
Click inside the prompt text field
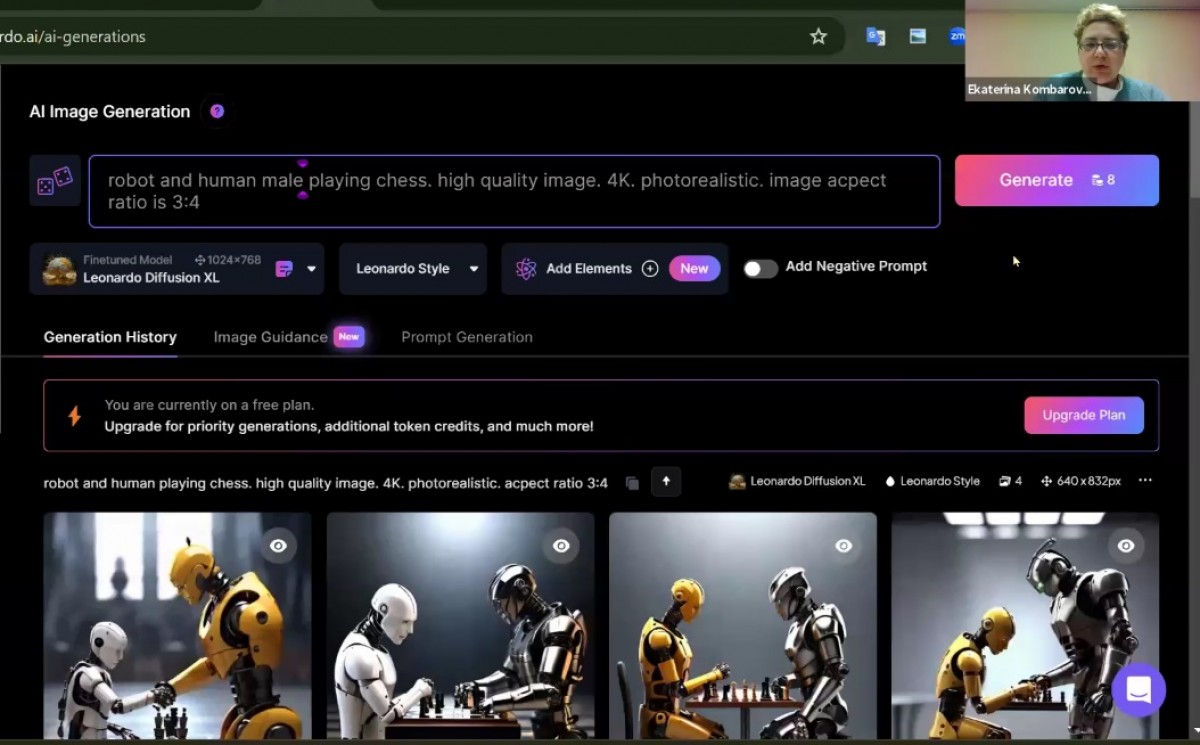tap(514, 191)
